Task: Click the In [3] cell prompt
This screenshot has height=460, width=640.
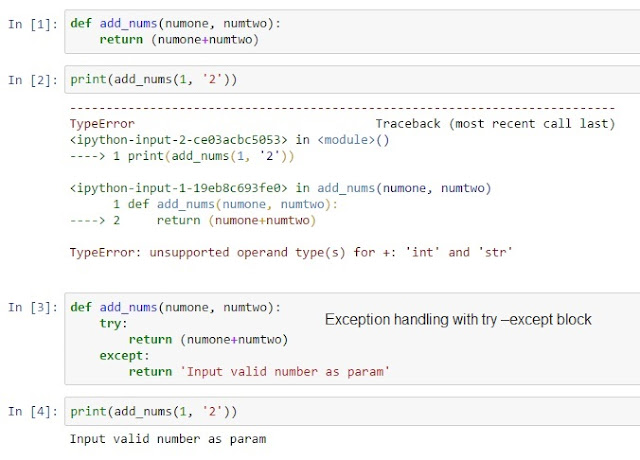Action: coord(33,307)
